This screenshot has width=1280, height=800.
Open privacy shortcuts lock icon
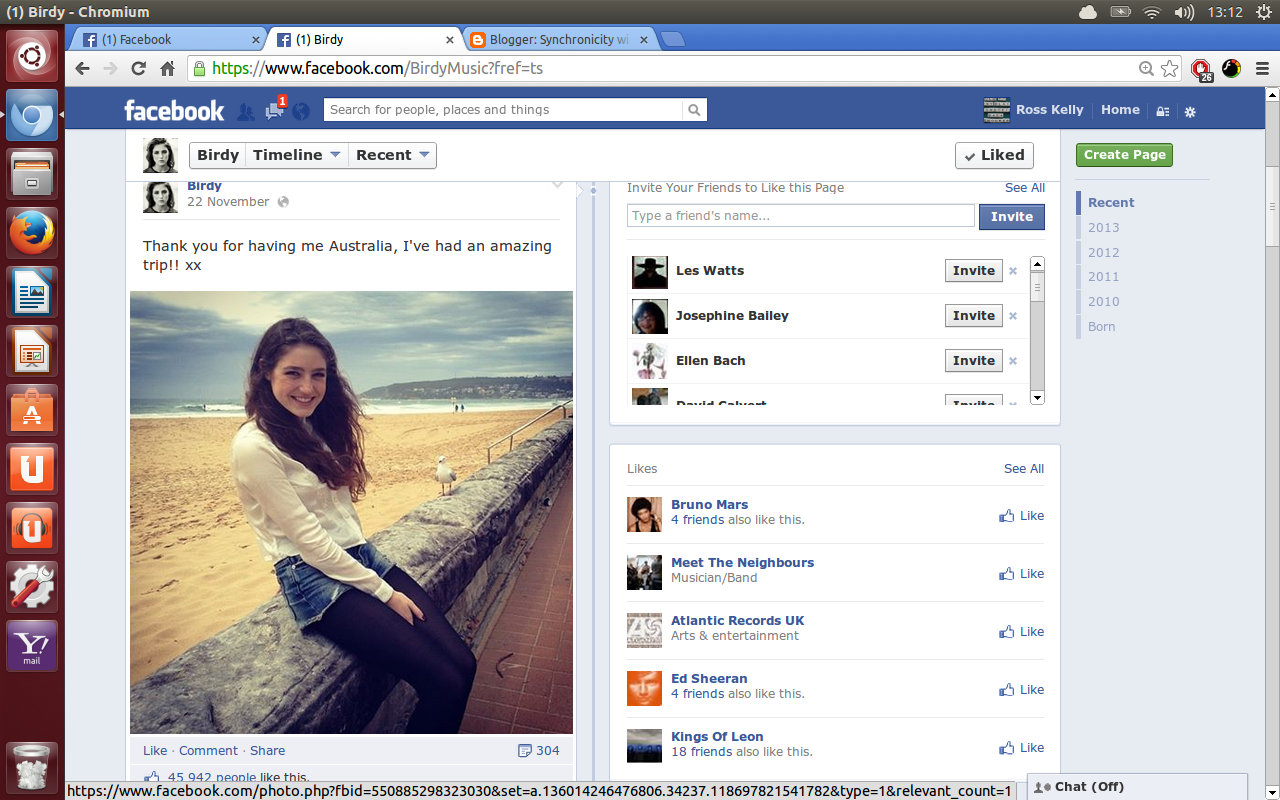(1162, 111)
